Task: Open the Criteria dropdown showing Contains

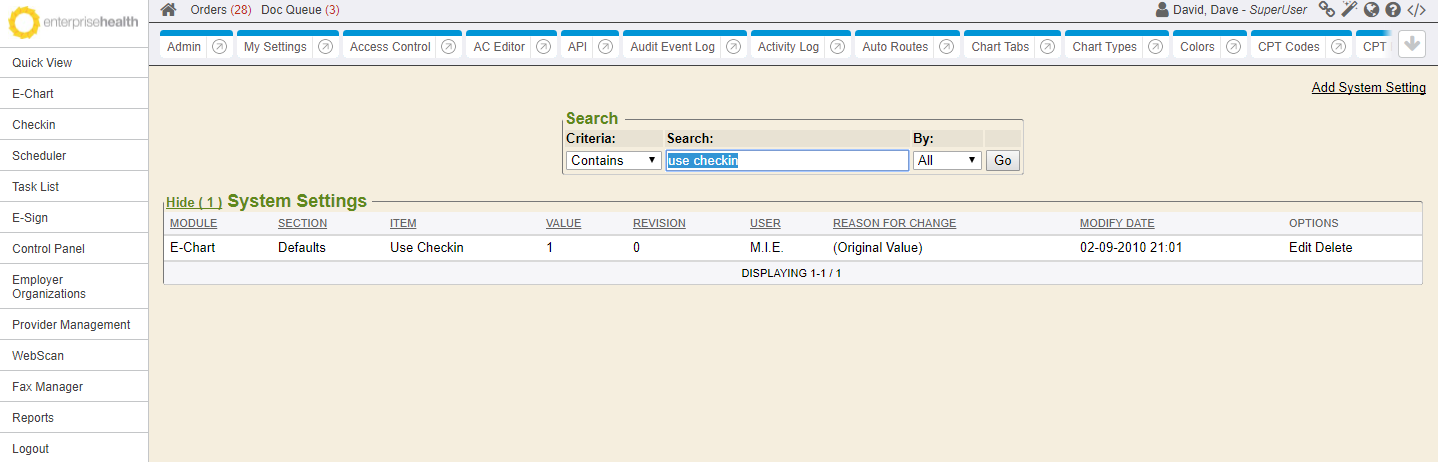Action: pyautogui.click(x=614, y=160)
